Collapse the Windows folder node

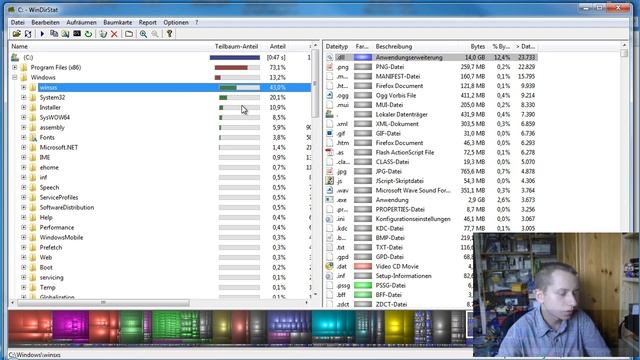pos(15,78)
